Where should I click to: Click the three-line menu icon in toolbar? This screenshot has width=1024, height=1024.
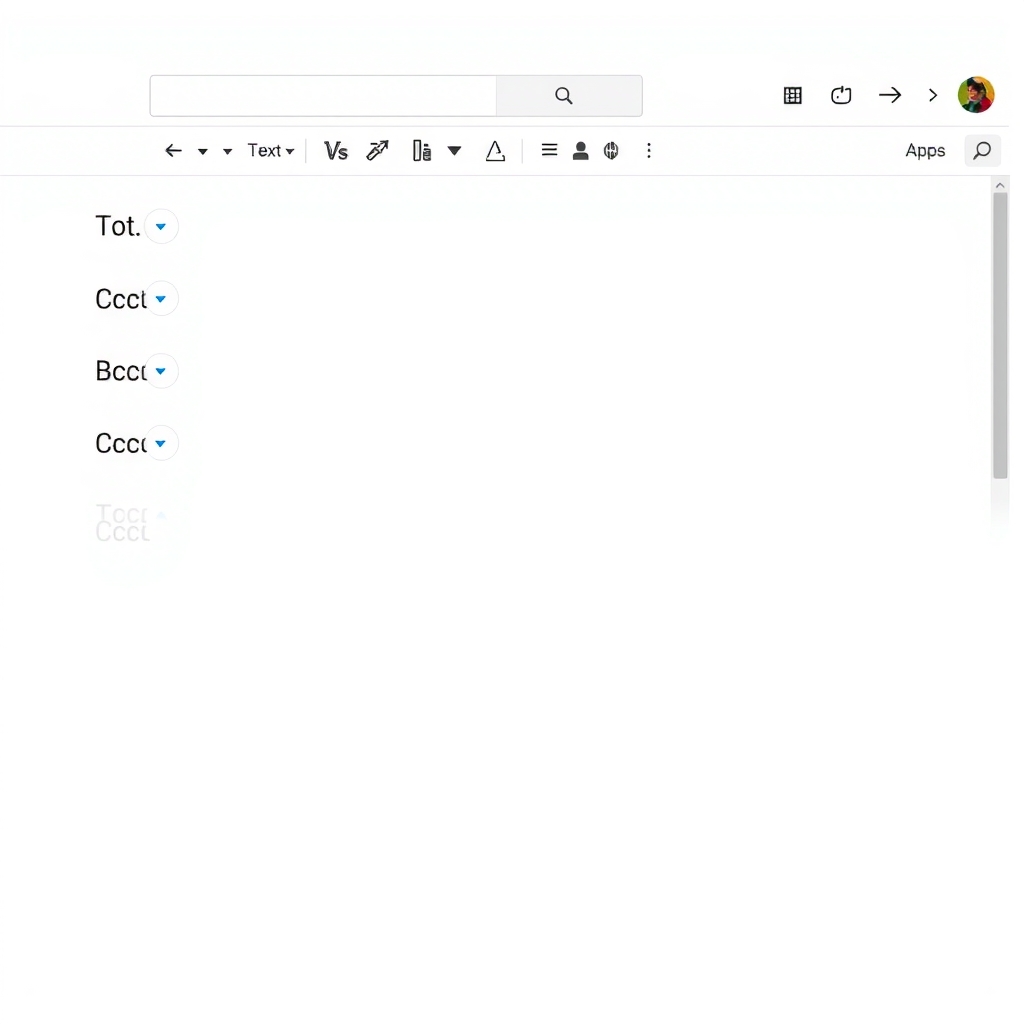[x=549, y=150]
